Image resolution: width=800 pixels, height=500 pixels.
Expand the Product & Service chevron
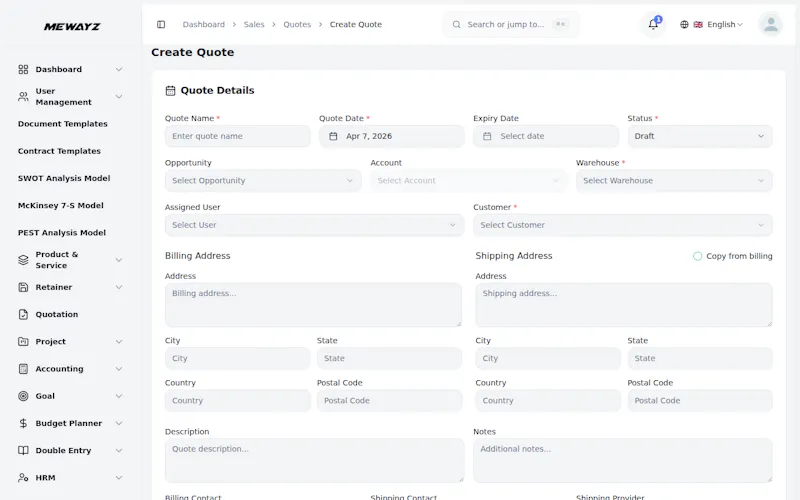pyautogui.click(x=119, y=260)
